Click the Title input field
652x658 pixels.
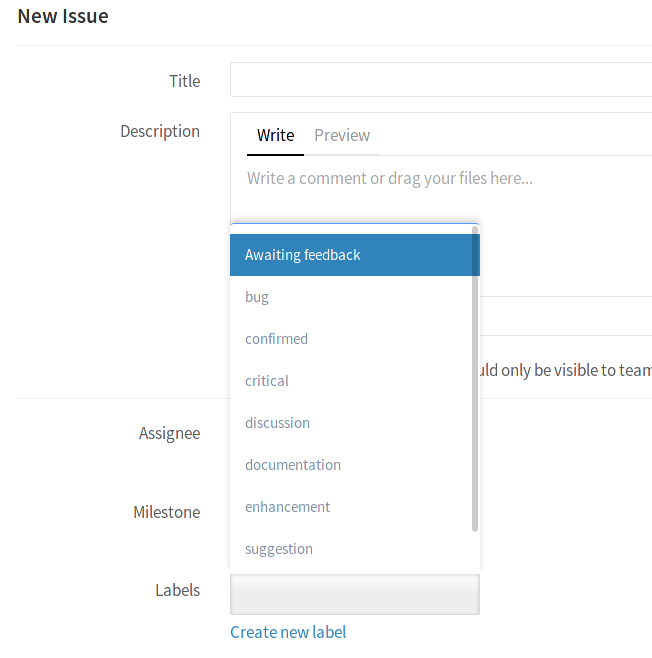[440, 80]
